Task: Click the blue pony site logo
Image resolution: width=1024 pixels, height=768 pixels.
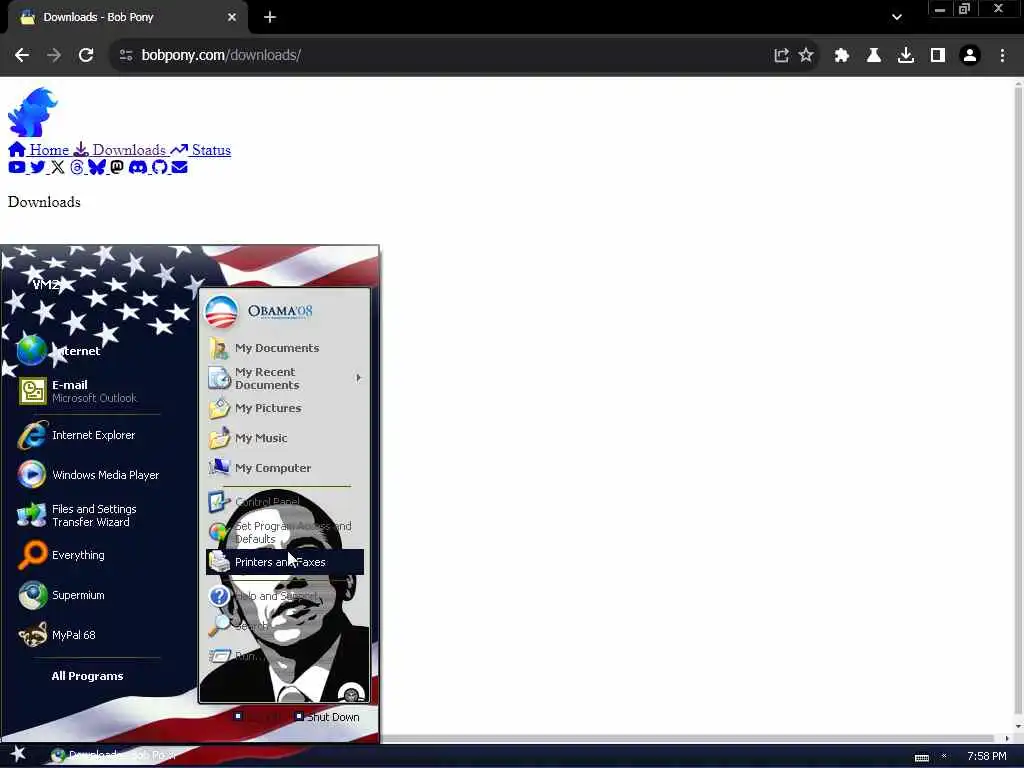Action: click(x=33, y=112)
